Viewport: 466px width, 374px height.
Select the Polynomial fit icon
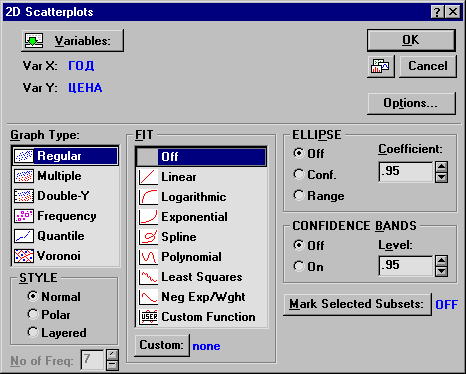148,257
